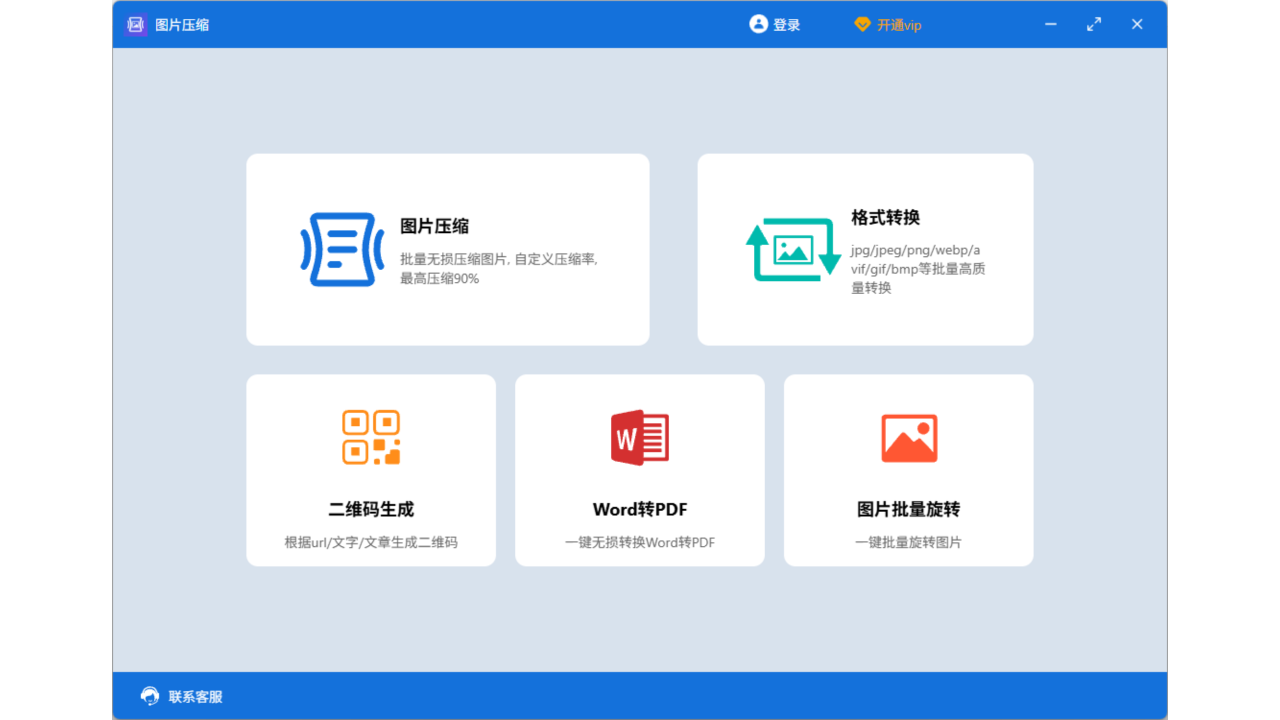This screenshot has width=1280, height=720.
Task: Click the crown icon next to 开通vip
Action: pos(863,24)
